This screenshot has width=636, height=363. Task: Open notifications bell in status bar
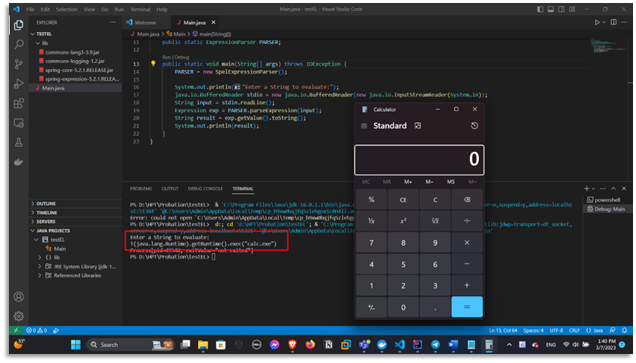tap(625, 331)
